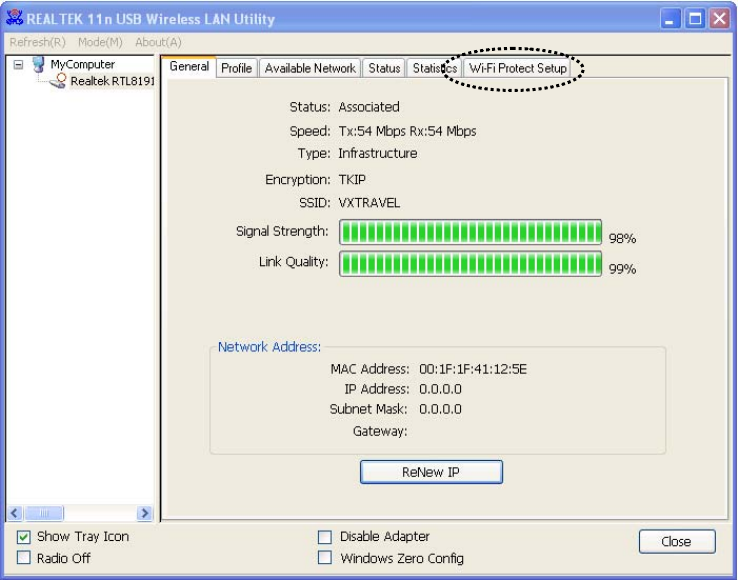Click the Network Address group label

(269, 347)
